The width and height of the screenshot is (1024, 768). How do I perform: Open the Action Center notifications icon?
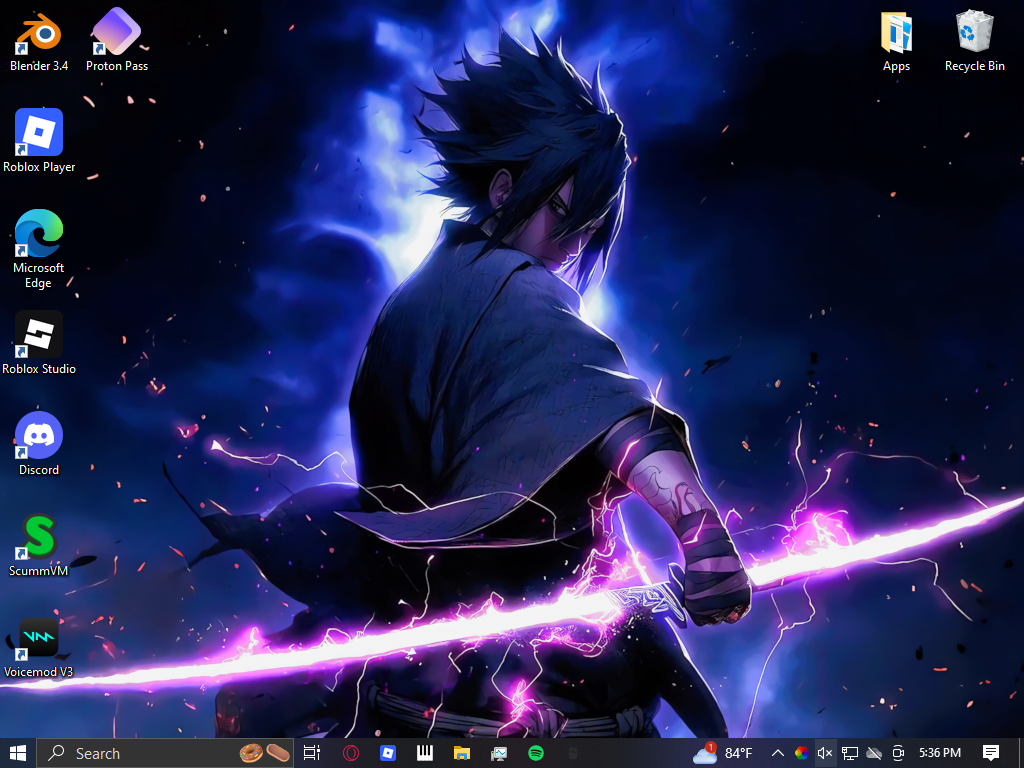point(991,753)
